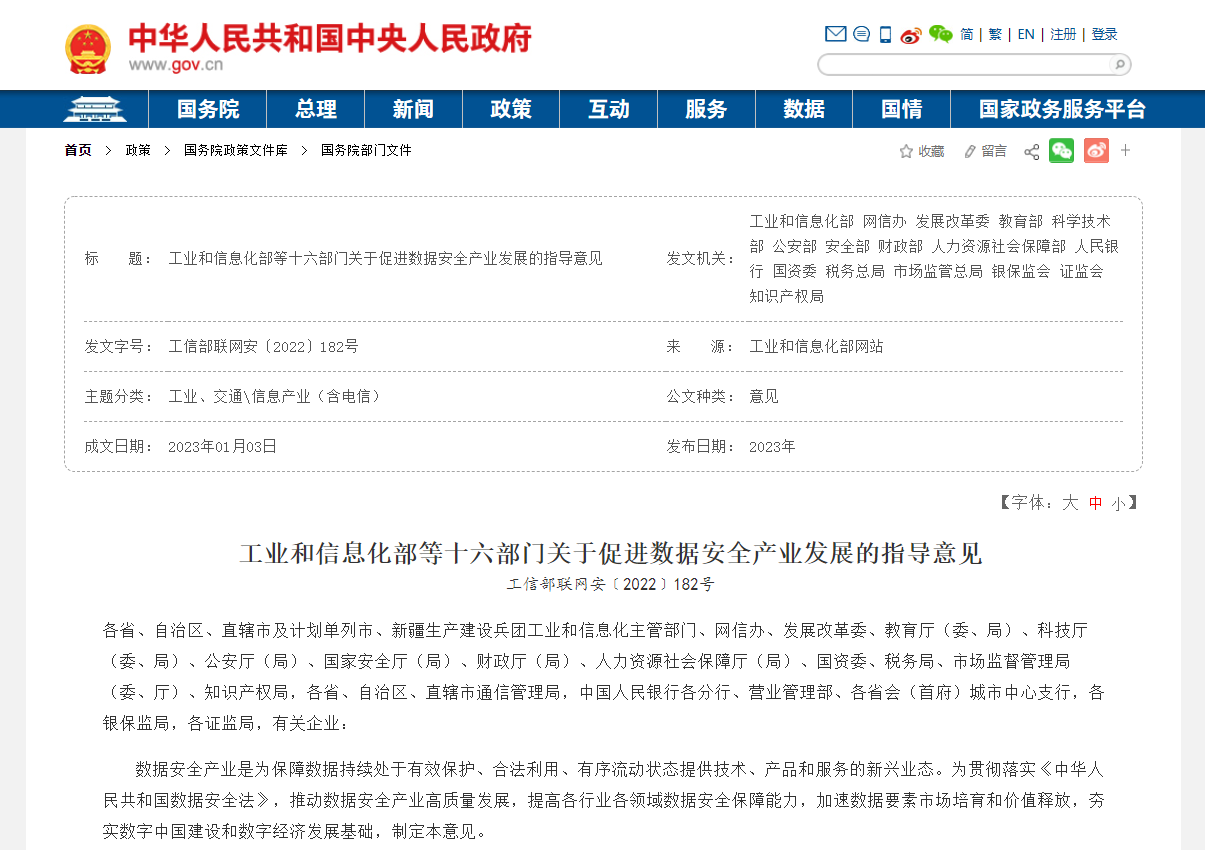Open the 政策 navigation tab

click(511, 109)
